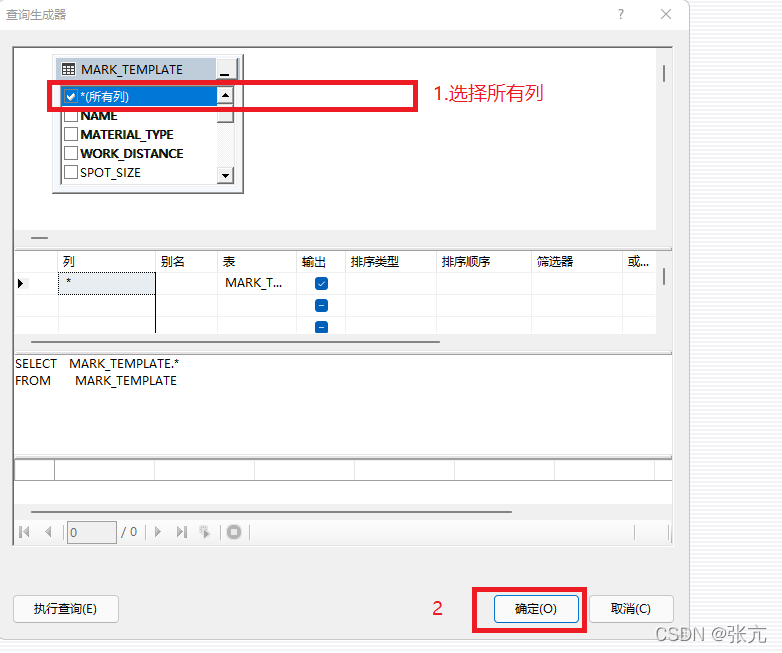Image resolution: width=782 pixels, height=653 pixels.
Task: Click the stop query round icon
Action: [233, 532]
